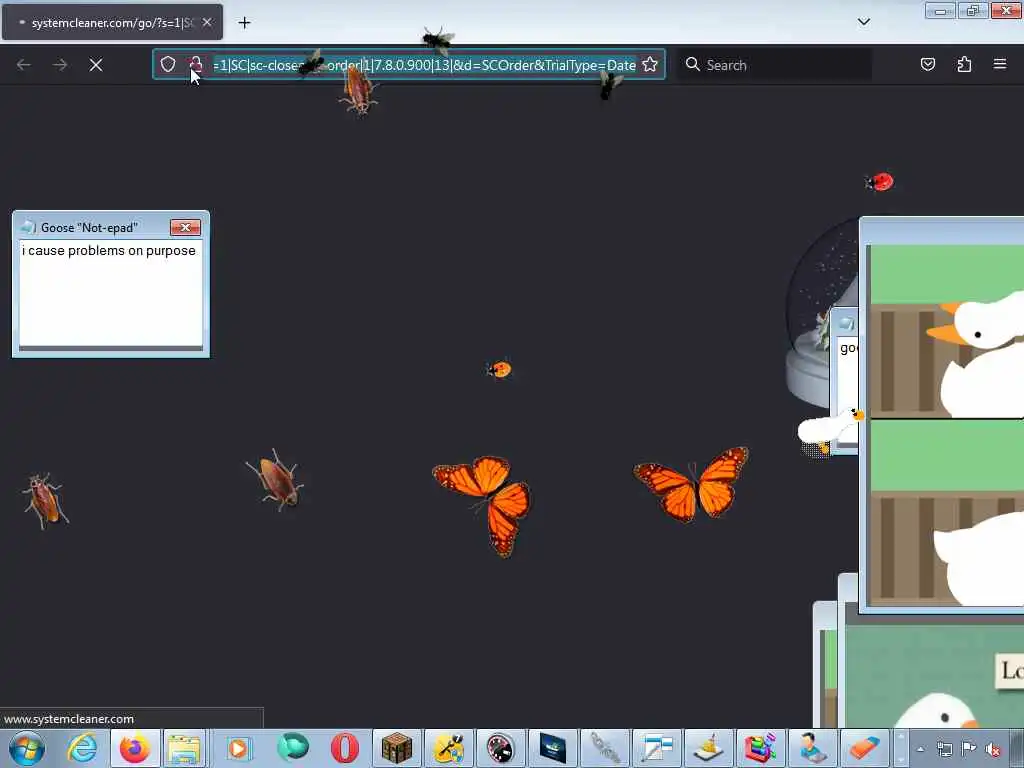Click the goose notepad text area

coord(111,294)
